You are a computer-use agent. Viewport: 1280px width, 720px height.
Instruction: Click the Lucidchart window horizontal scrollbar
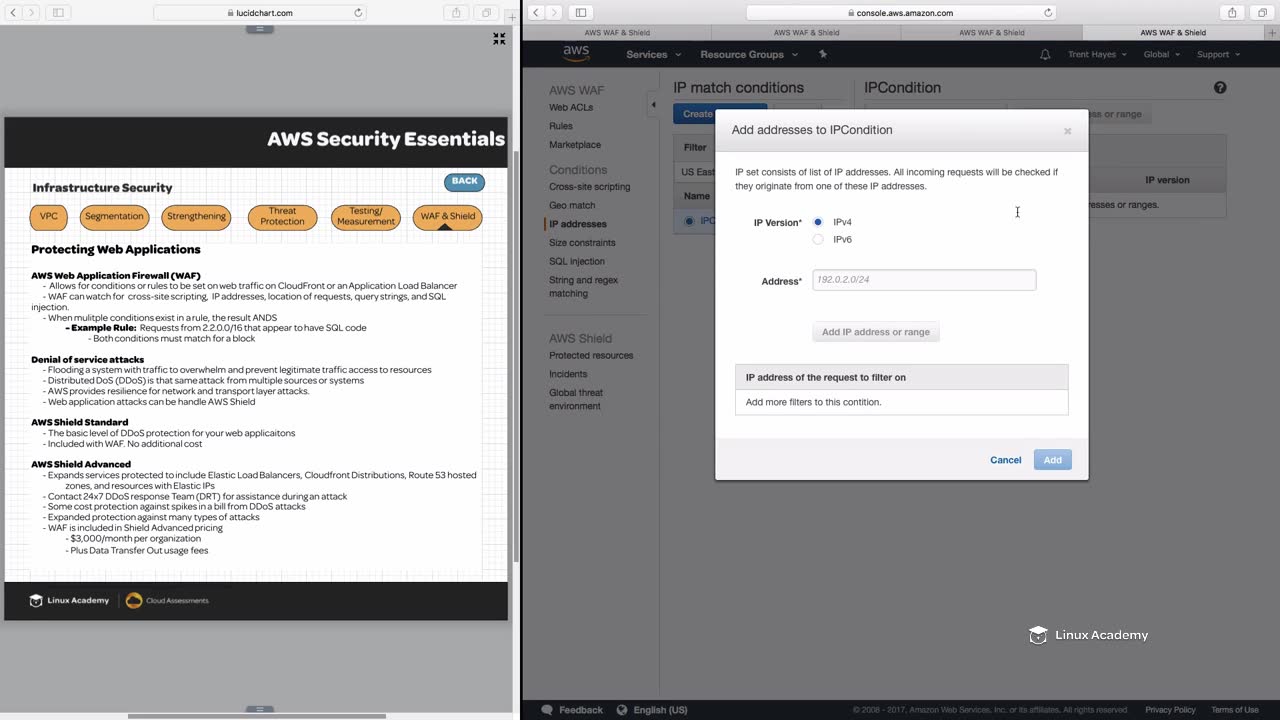tap(257, 715)
